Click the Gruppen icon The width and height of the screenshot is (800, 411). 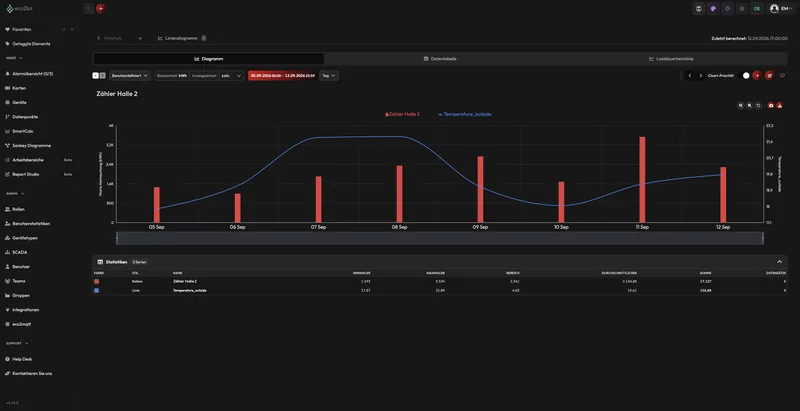pos(8,295)
